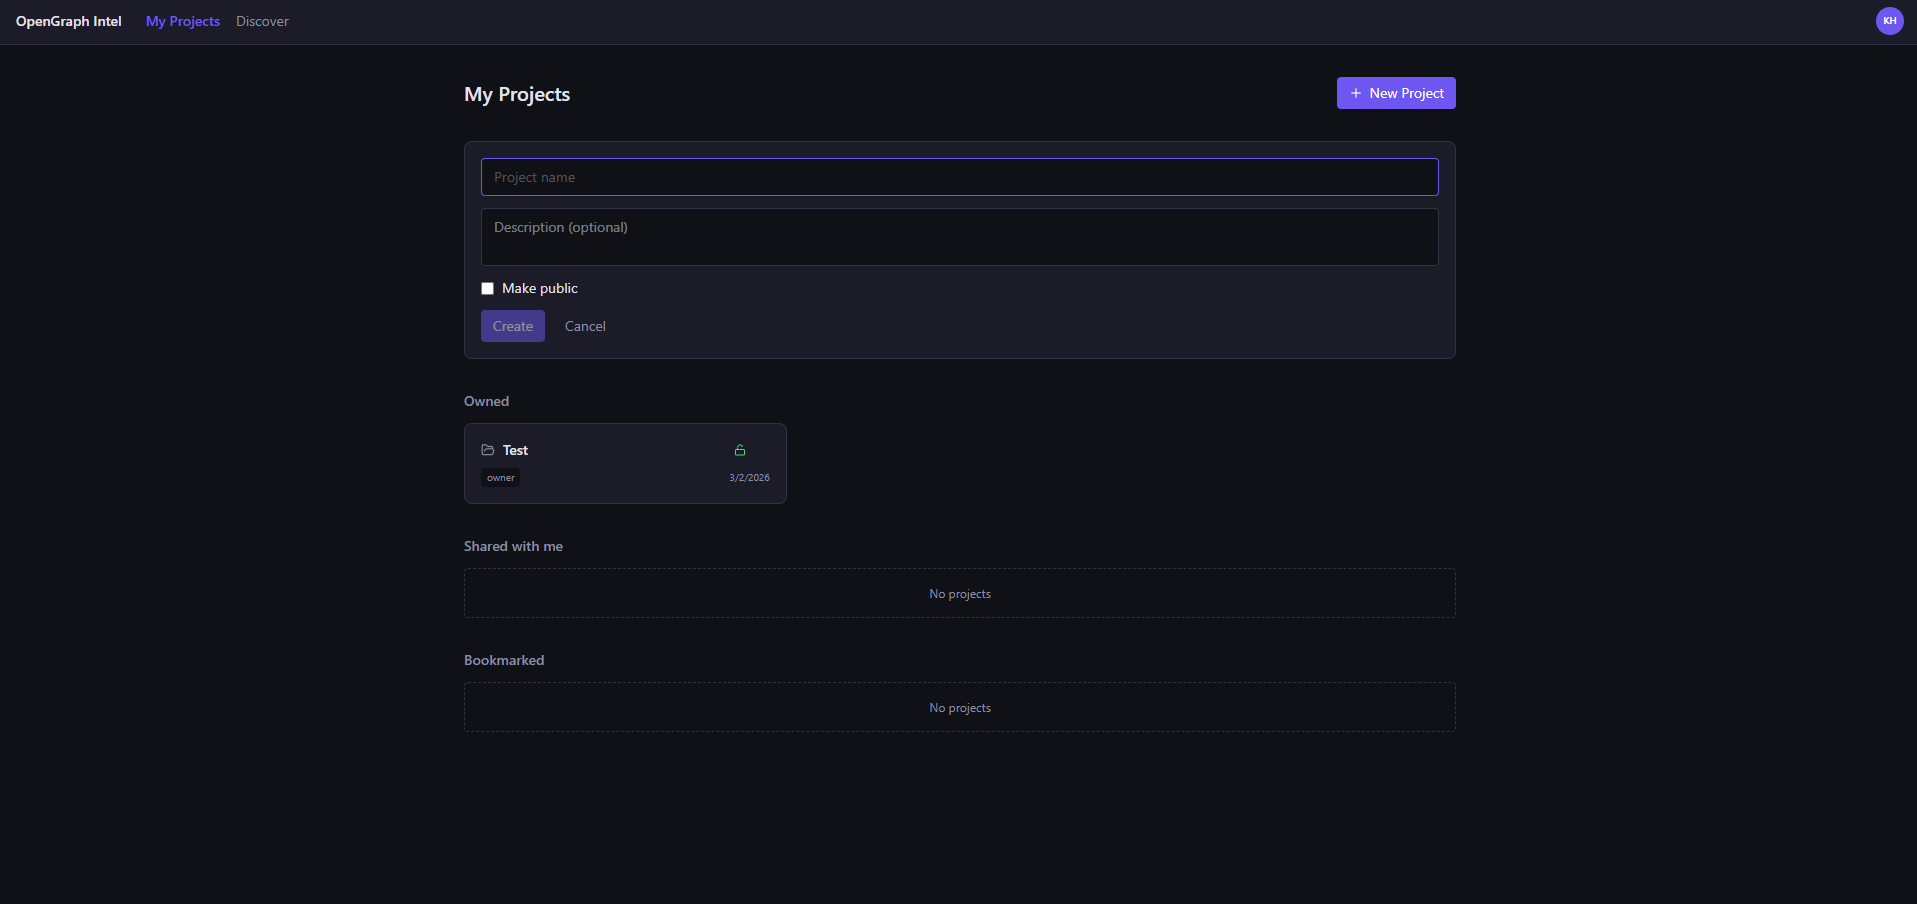Click the Cancel link
The image size is (1917, 904).
(584, 326)
